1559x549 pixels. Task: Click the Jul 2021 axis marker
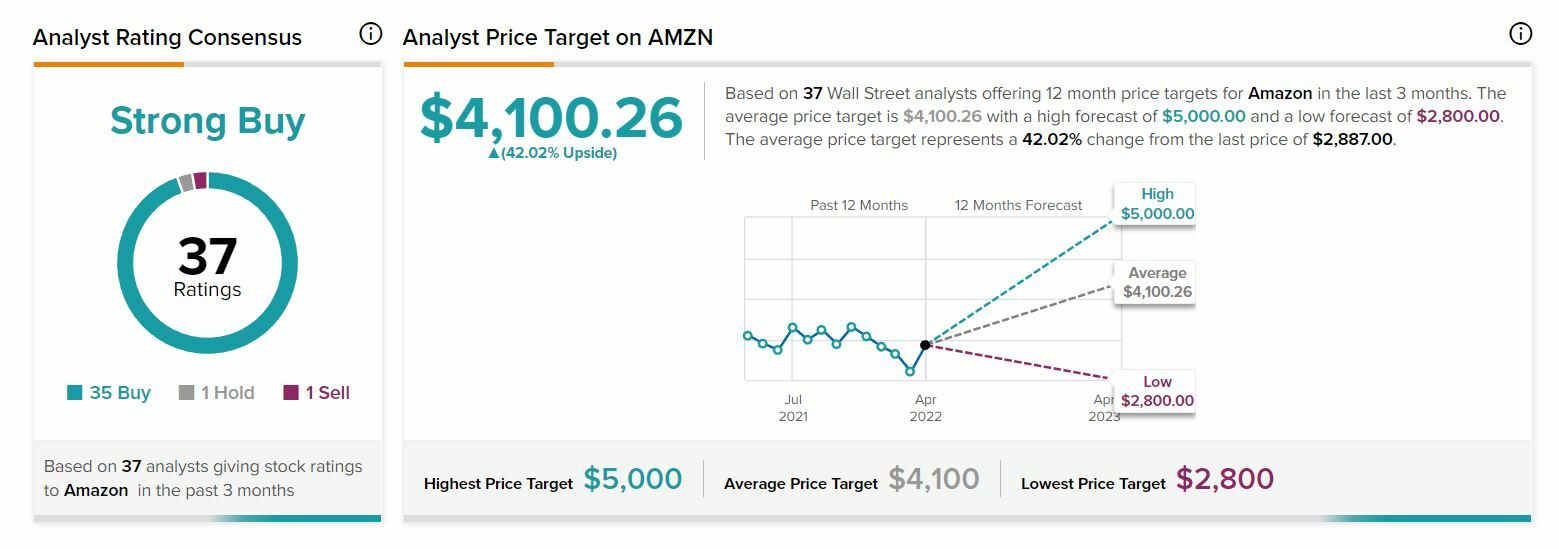coord(793,408)
